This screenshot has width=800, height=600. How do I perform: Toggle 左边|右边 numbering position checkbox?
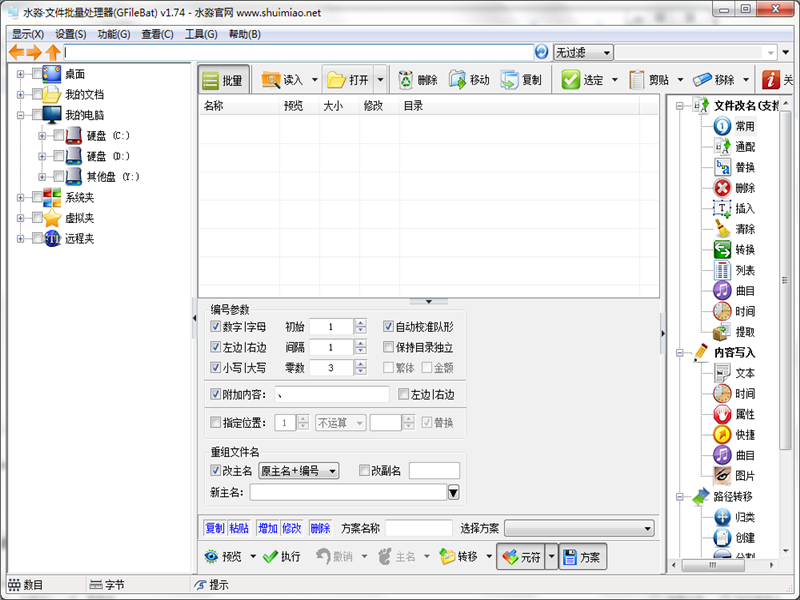point(215,347)
